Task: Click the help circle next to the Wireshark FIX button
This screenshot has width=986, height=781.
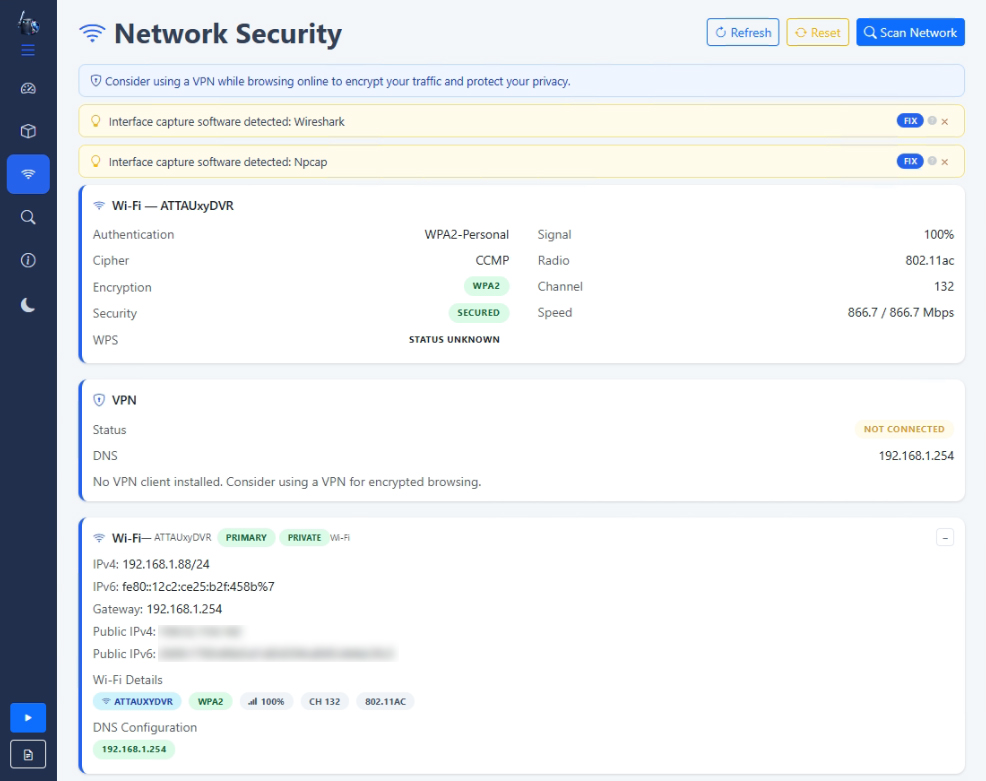Action: point(930,120)
